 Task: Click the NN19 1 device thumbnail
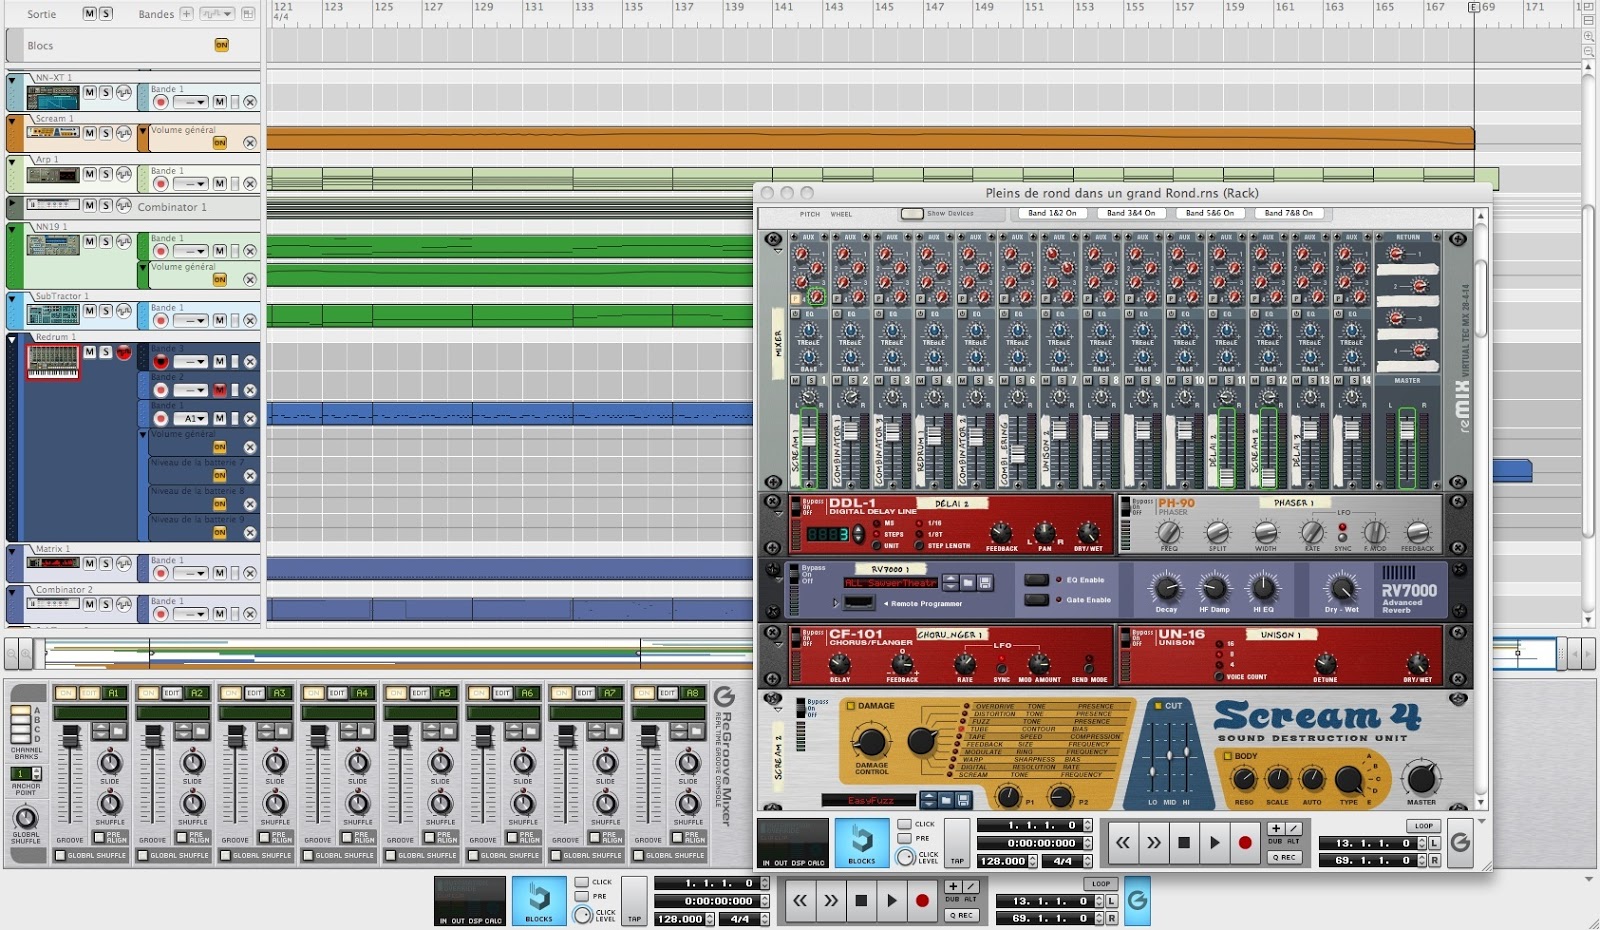[x=54, y=245]
